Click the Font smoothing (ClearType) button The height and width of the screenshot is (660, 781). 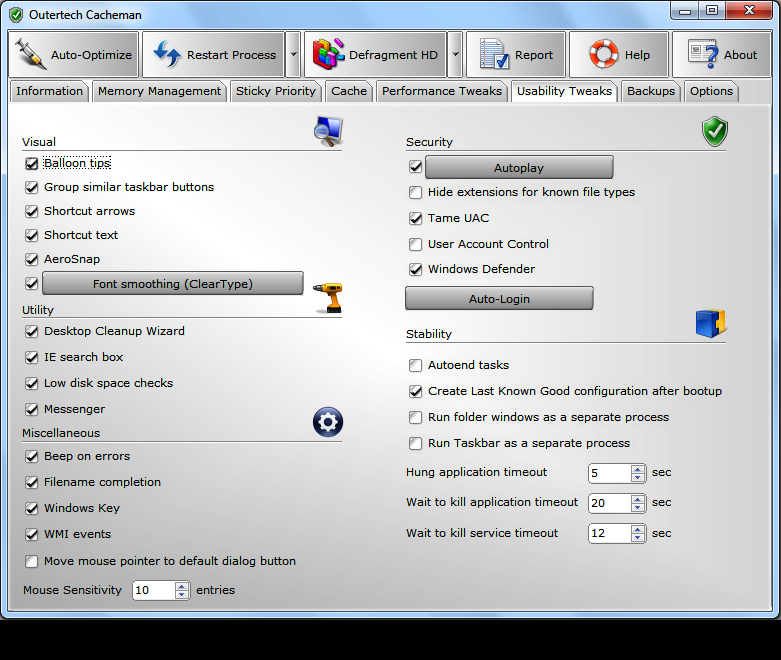tap(173, 283)
